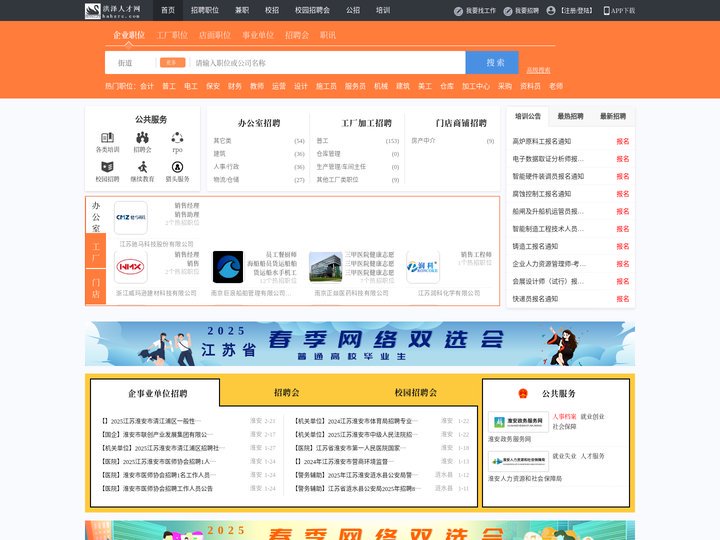Click the blue 搜索 search button
Viewport: 720px width, 540px height.
(492, 62)
